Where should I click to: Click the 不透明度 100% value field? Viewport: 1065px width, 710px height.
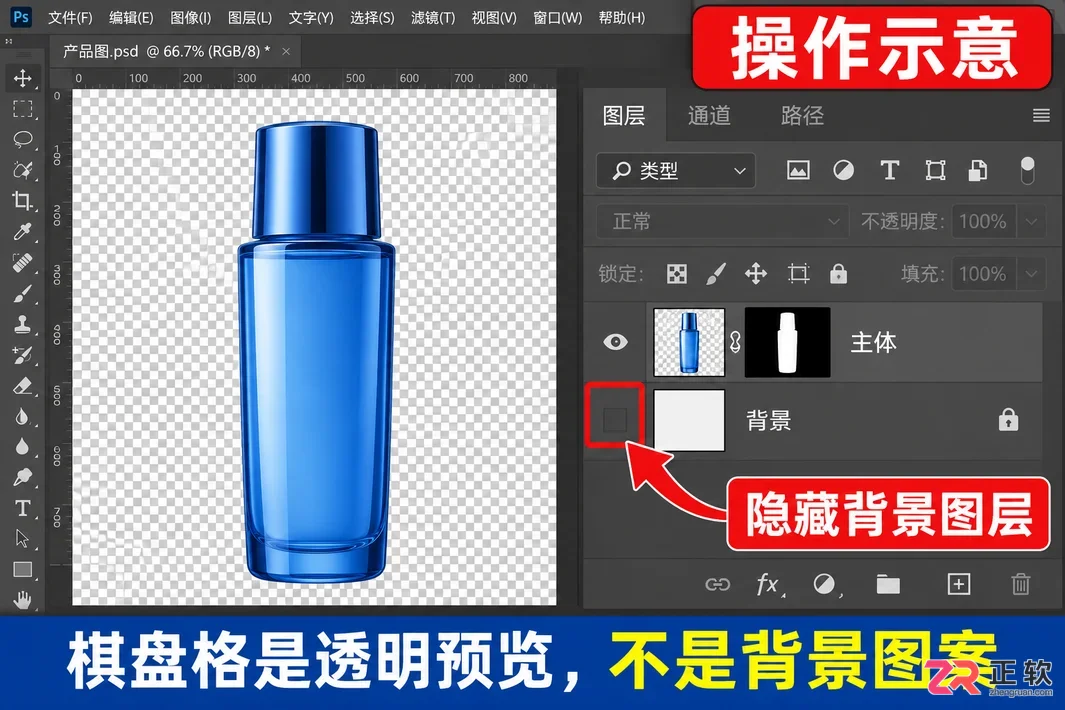(x=983, y=221)
